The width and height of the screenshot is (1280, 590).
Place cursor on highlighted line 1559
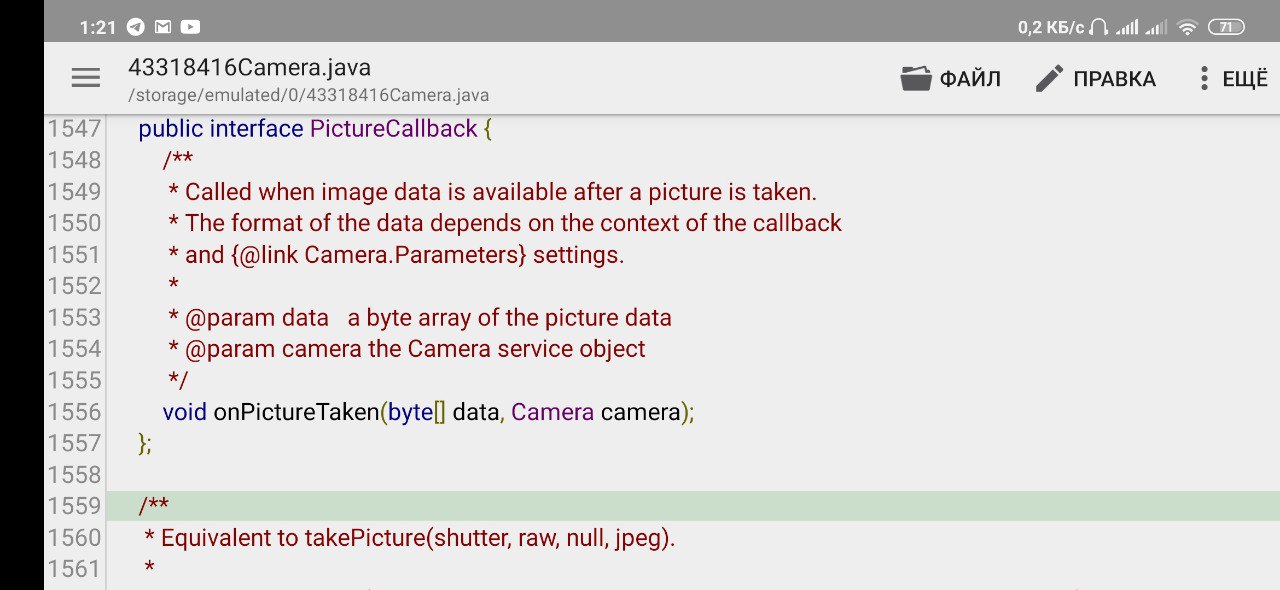point(692,506)
